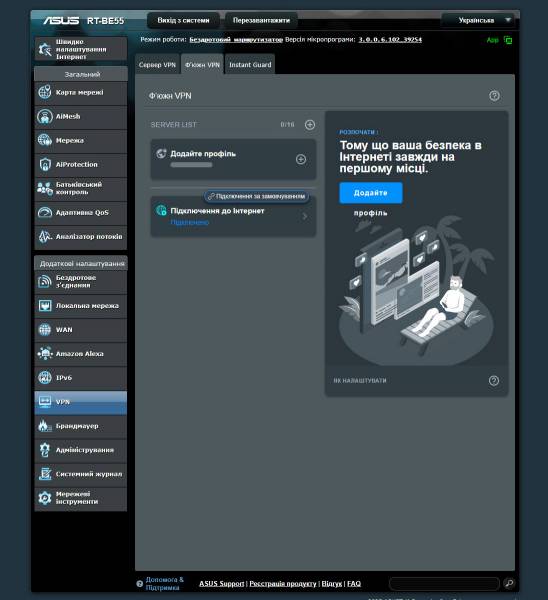Click the AiMesh sidebar icon
Image resolution: width=548 pixels, height=600 pixels.
point(45,116)
